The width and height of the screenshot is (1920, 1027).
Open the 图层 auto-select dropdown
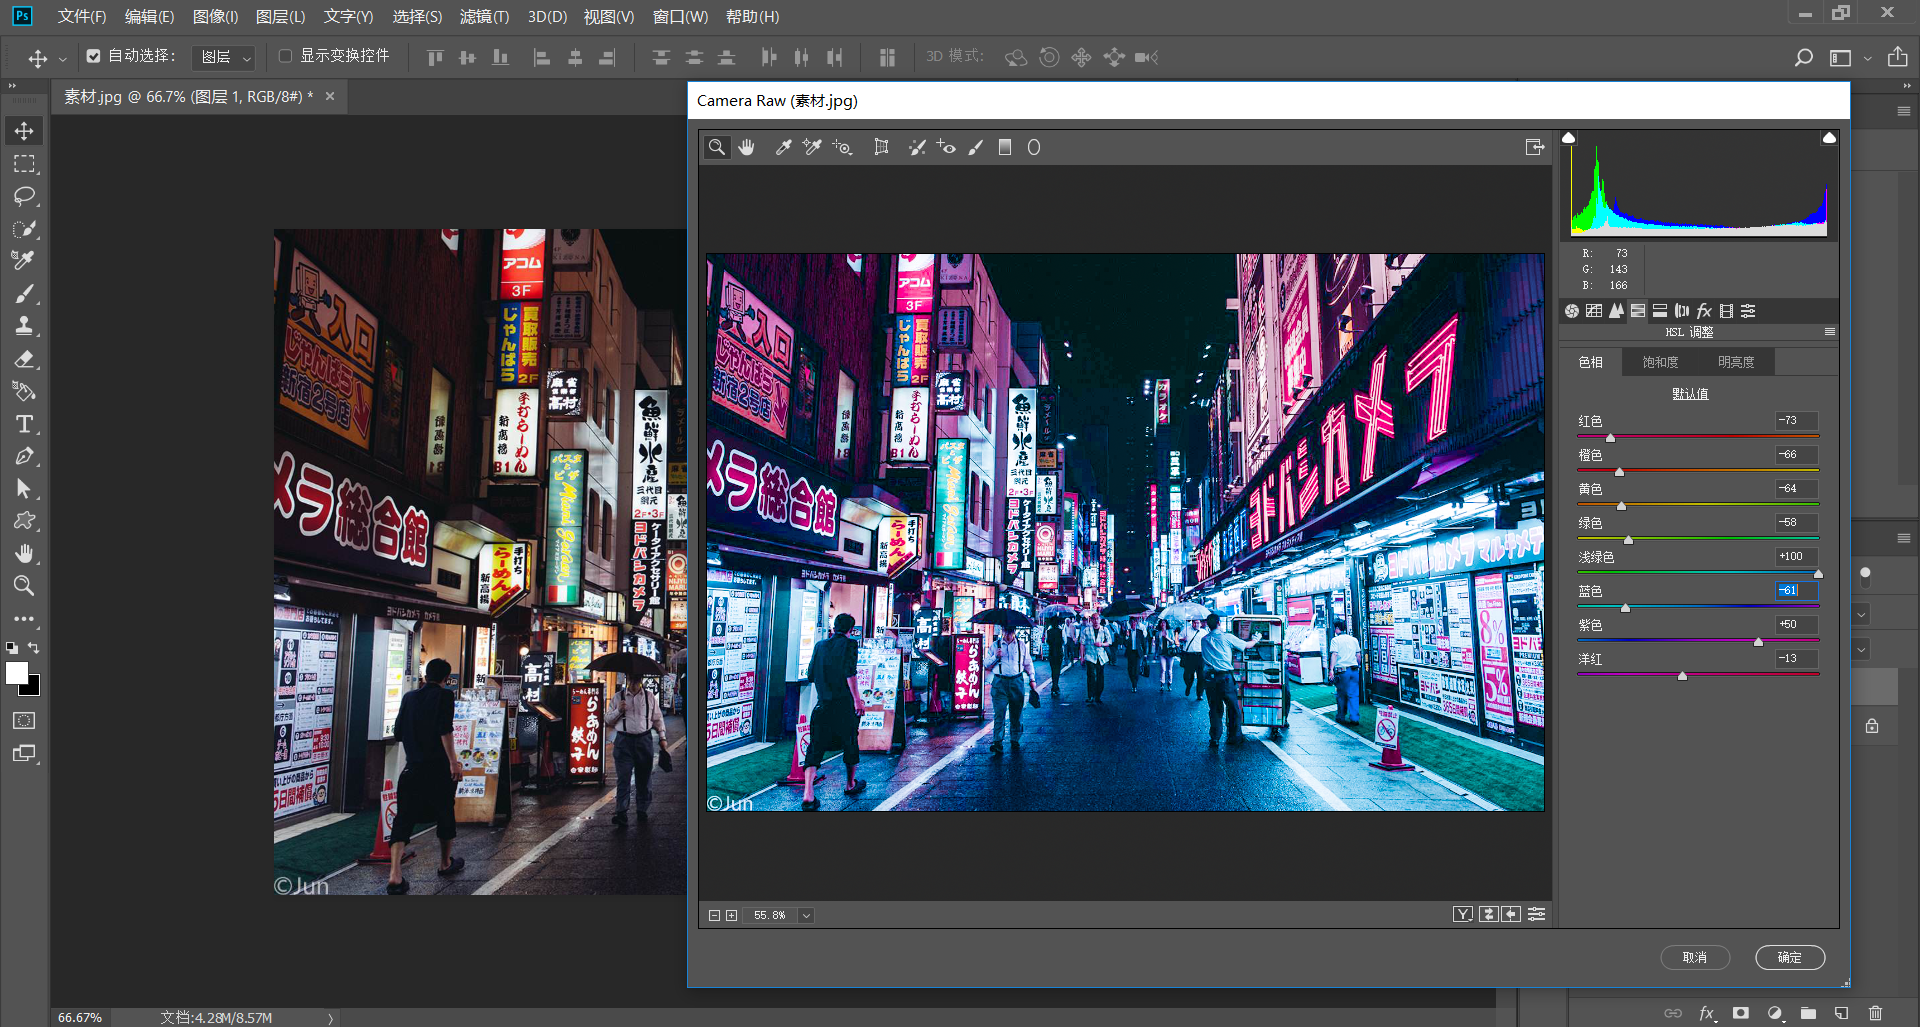224,57
